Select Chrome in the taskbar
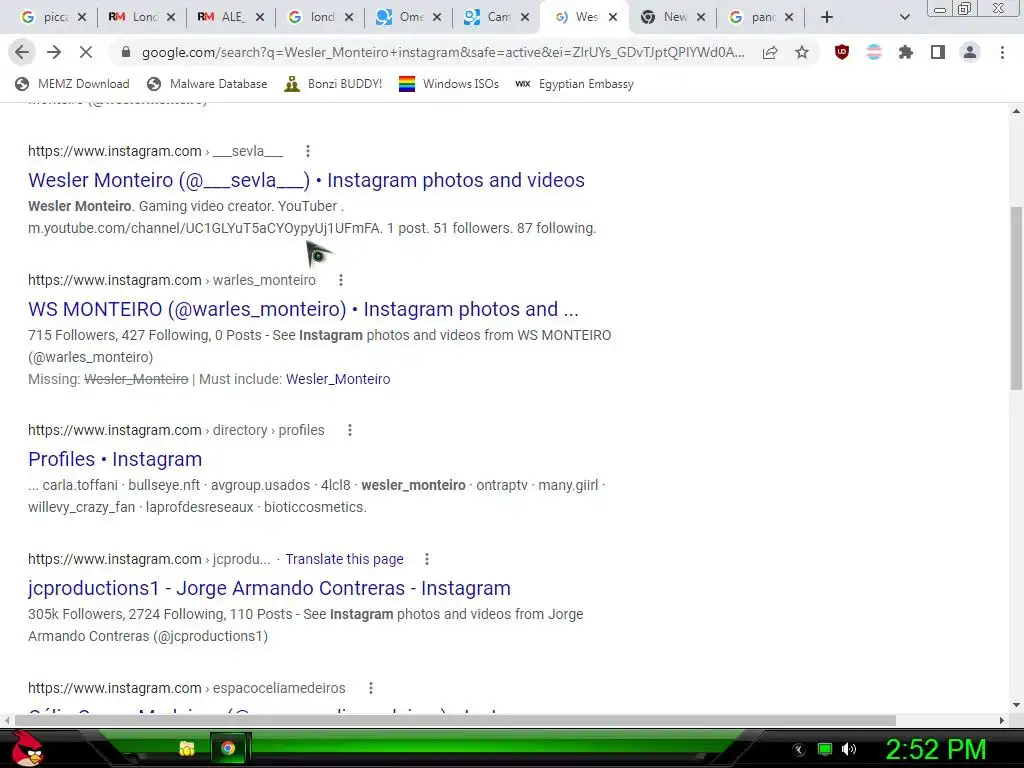The width and height of the screenshot is (1024, 768). (228, 748)
